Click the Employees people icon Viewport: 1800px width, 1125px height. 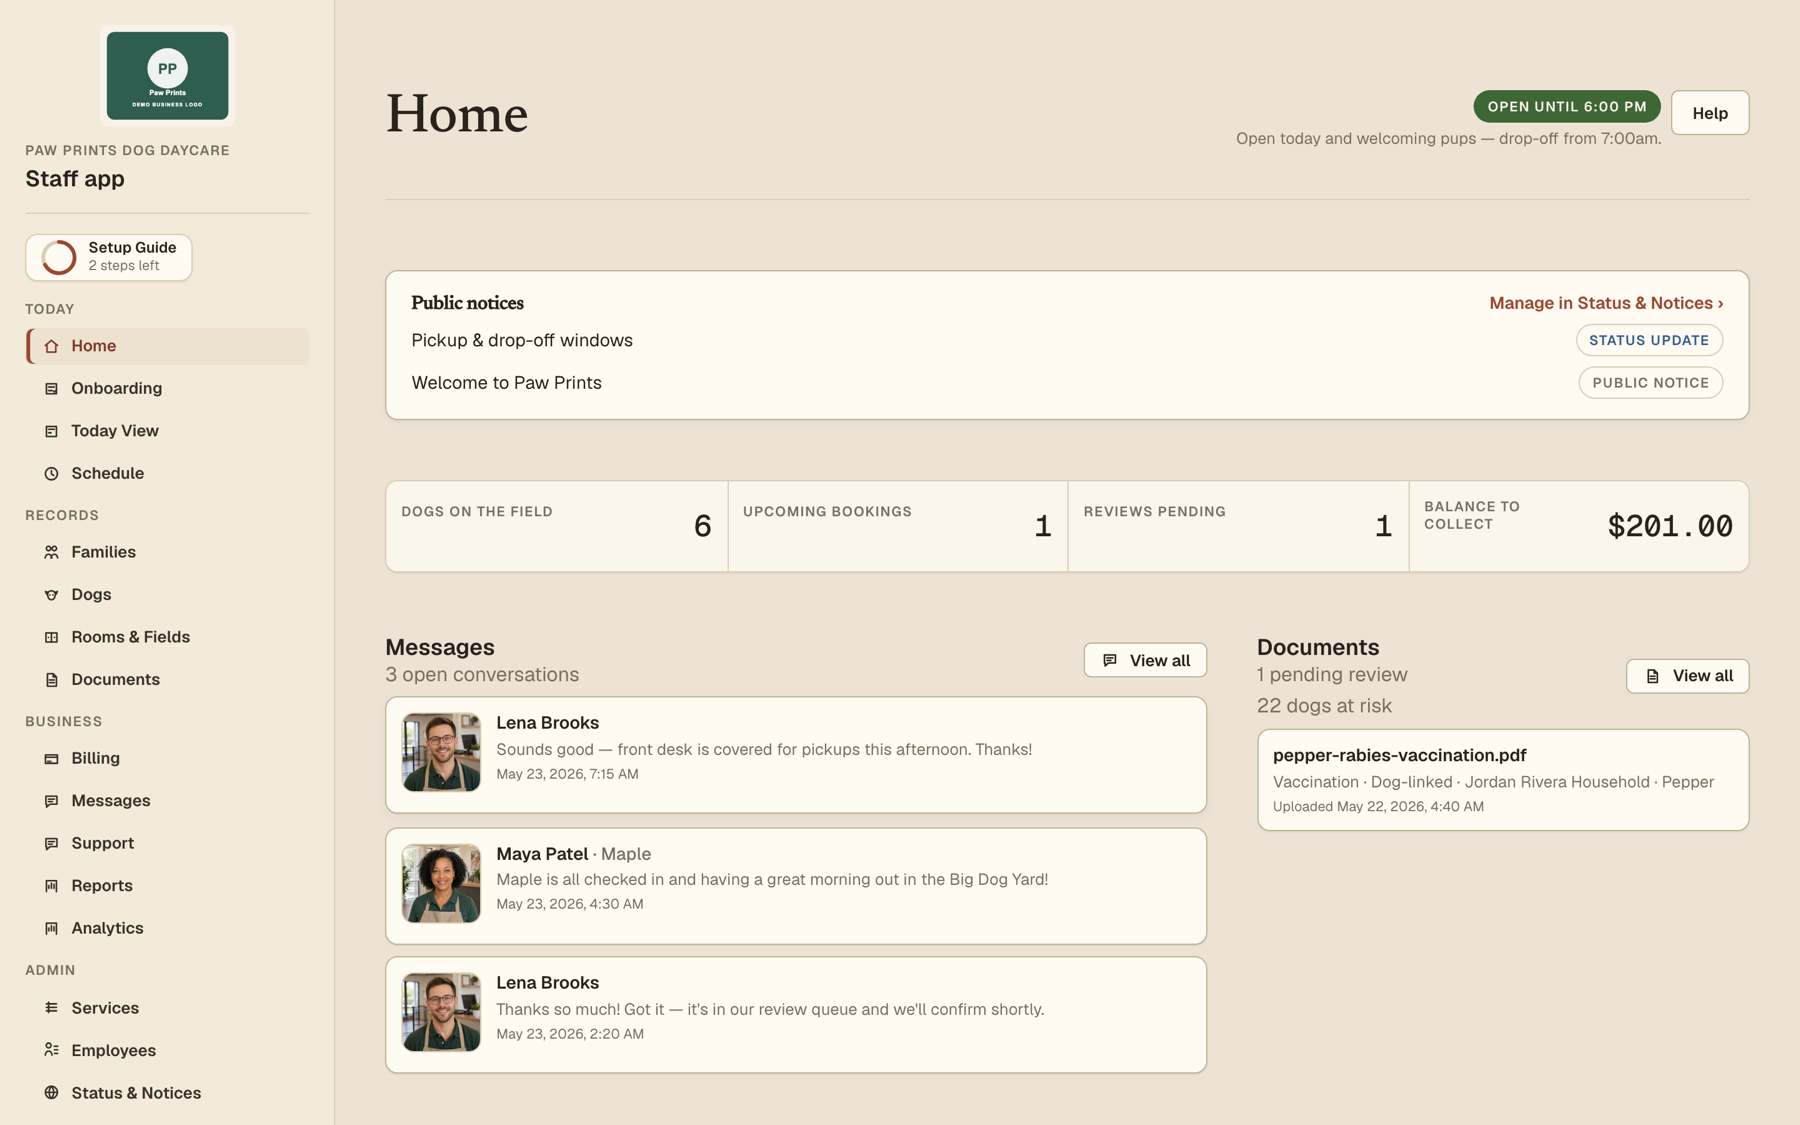[x=51, y=1050]
